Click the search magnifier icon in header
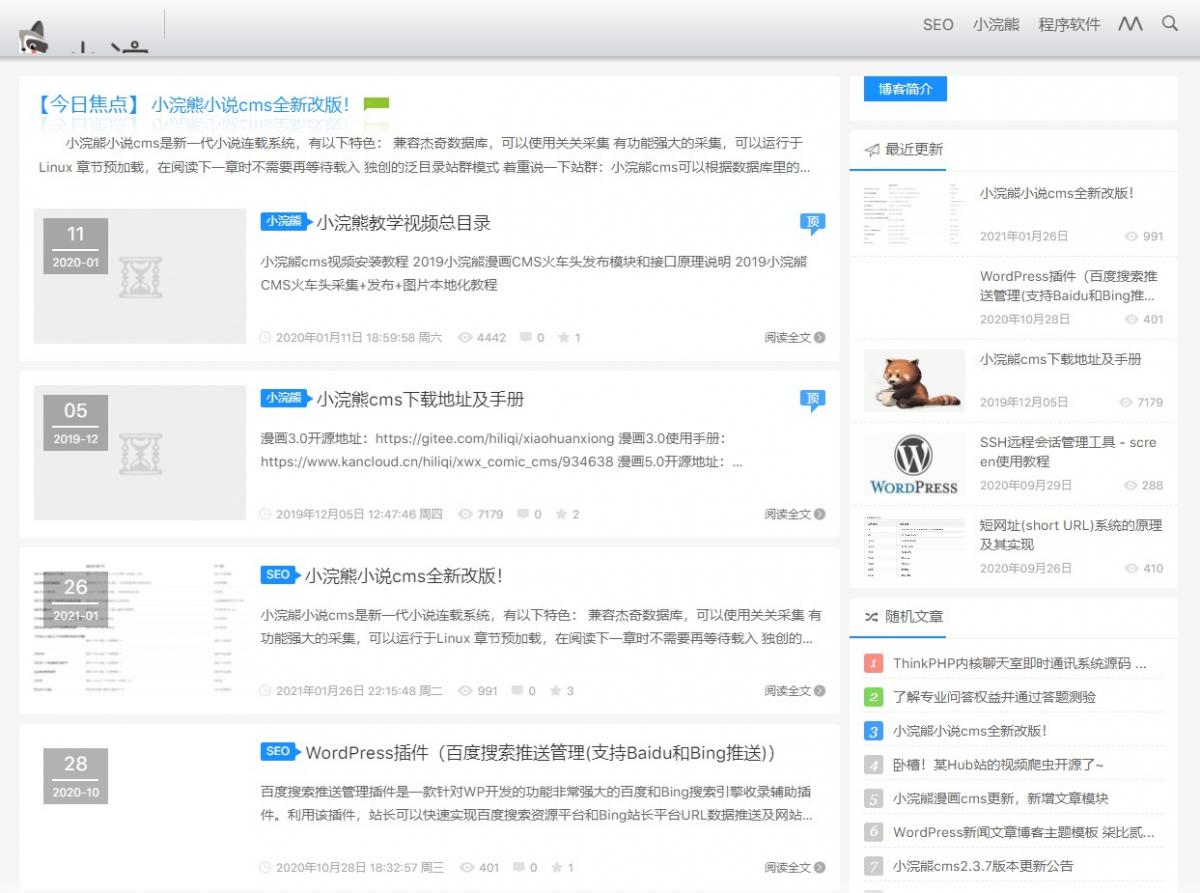Viewport: 1200px width, 893px height. point(1169,24)
